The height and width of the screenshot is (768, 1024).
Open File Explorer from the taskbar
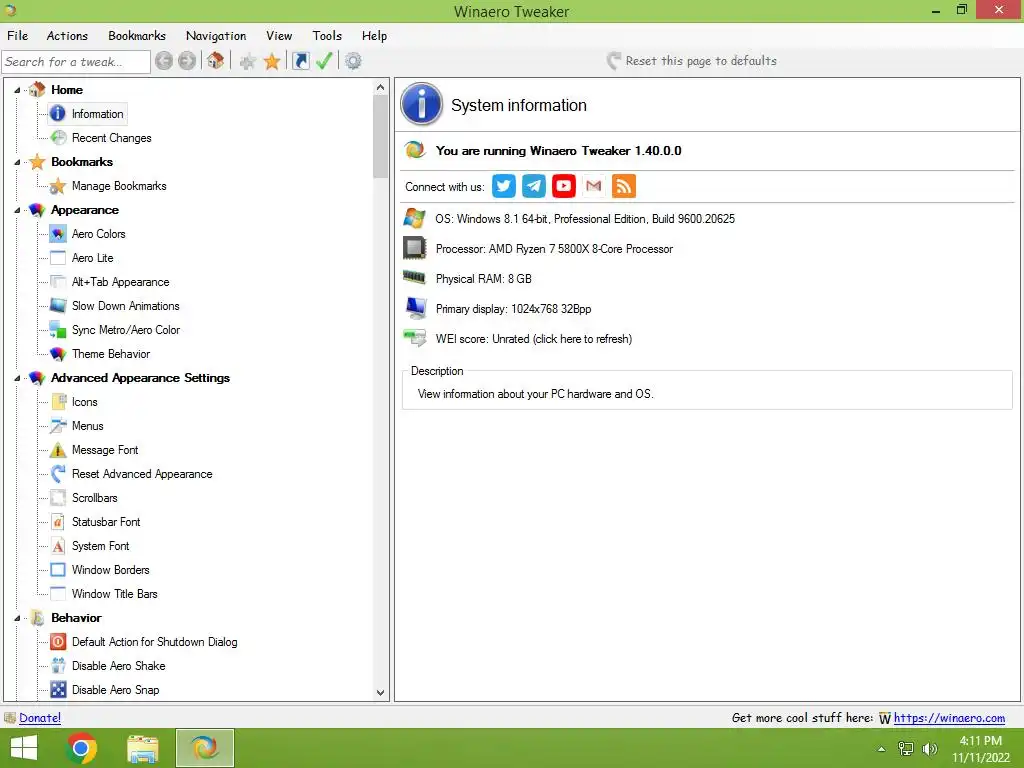(x=143, y=748)
